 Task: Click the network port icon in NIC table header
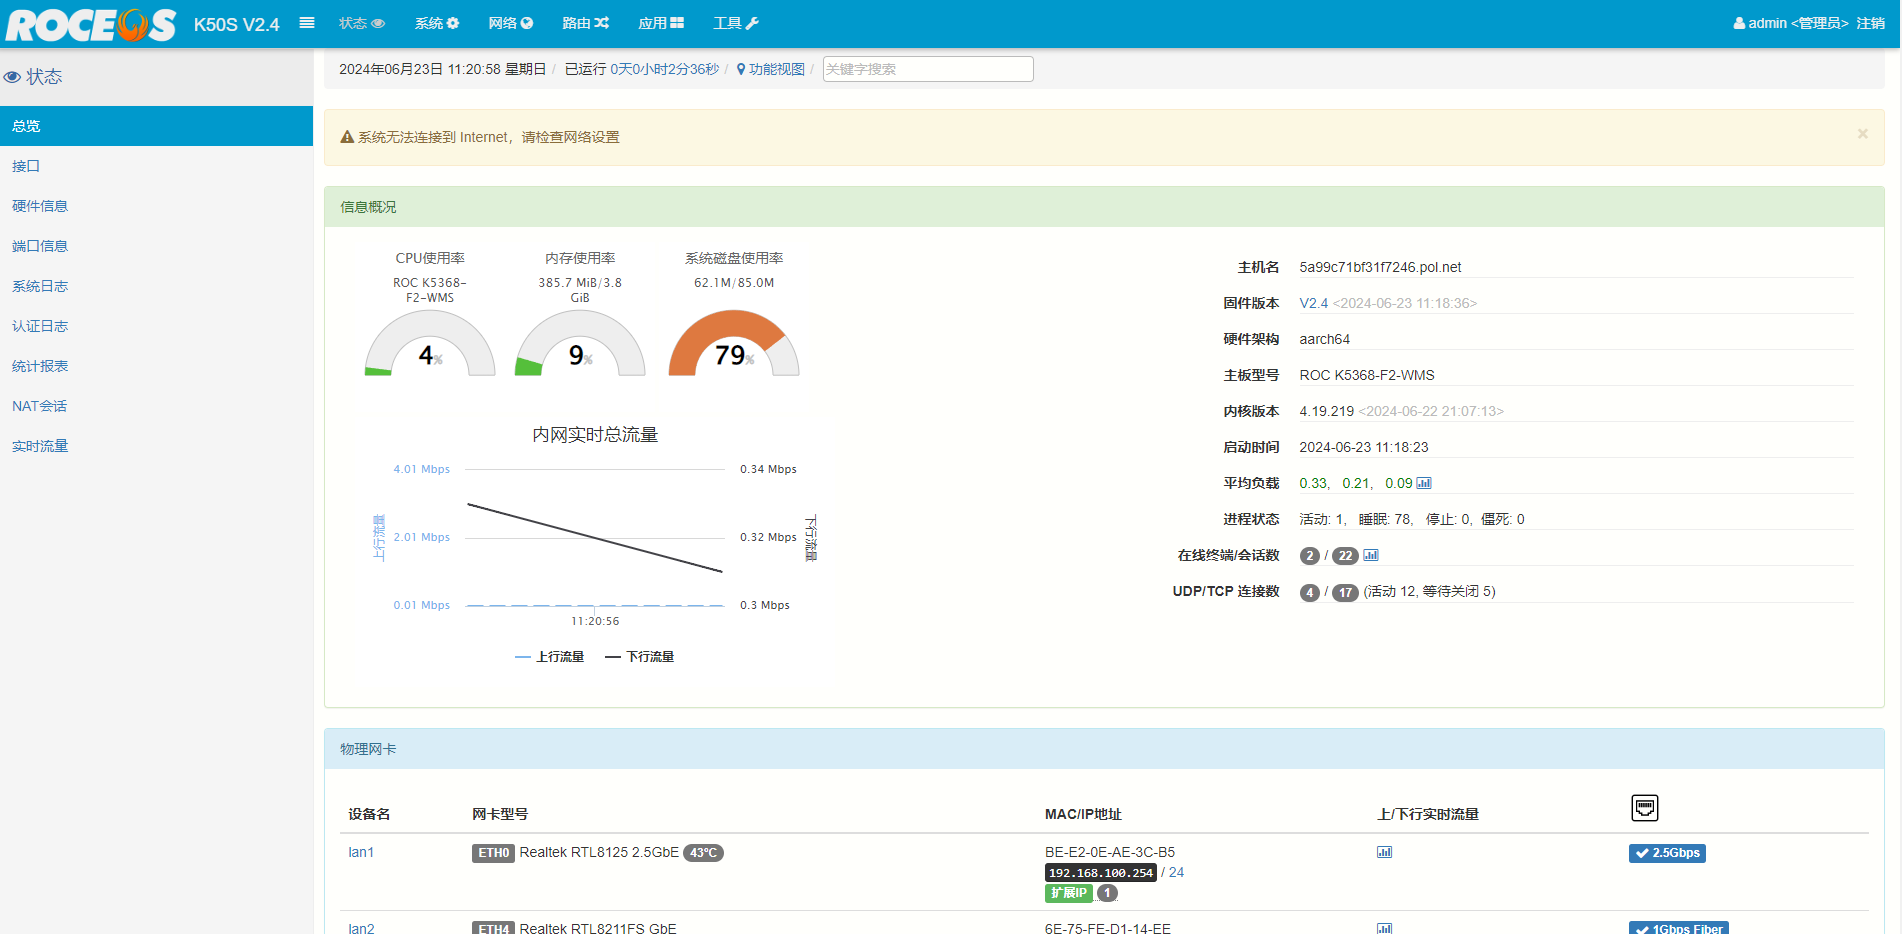pyautogui.click(x=1644, y=807)
